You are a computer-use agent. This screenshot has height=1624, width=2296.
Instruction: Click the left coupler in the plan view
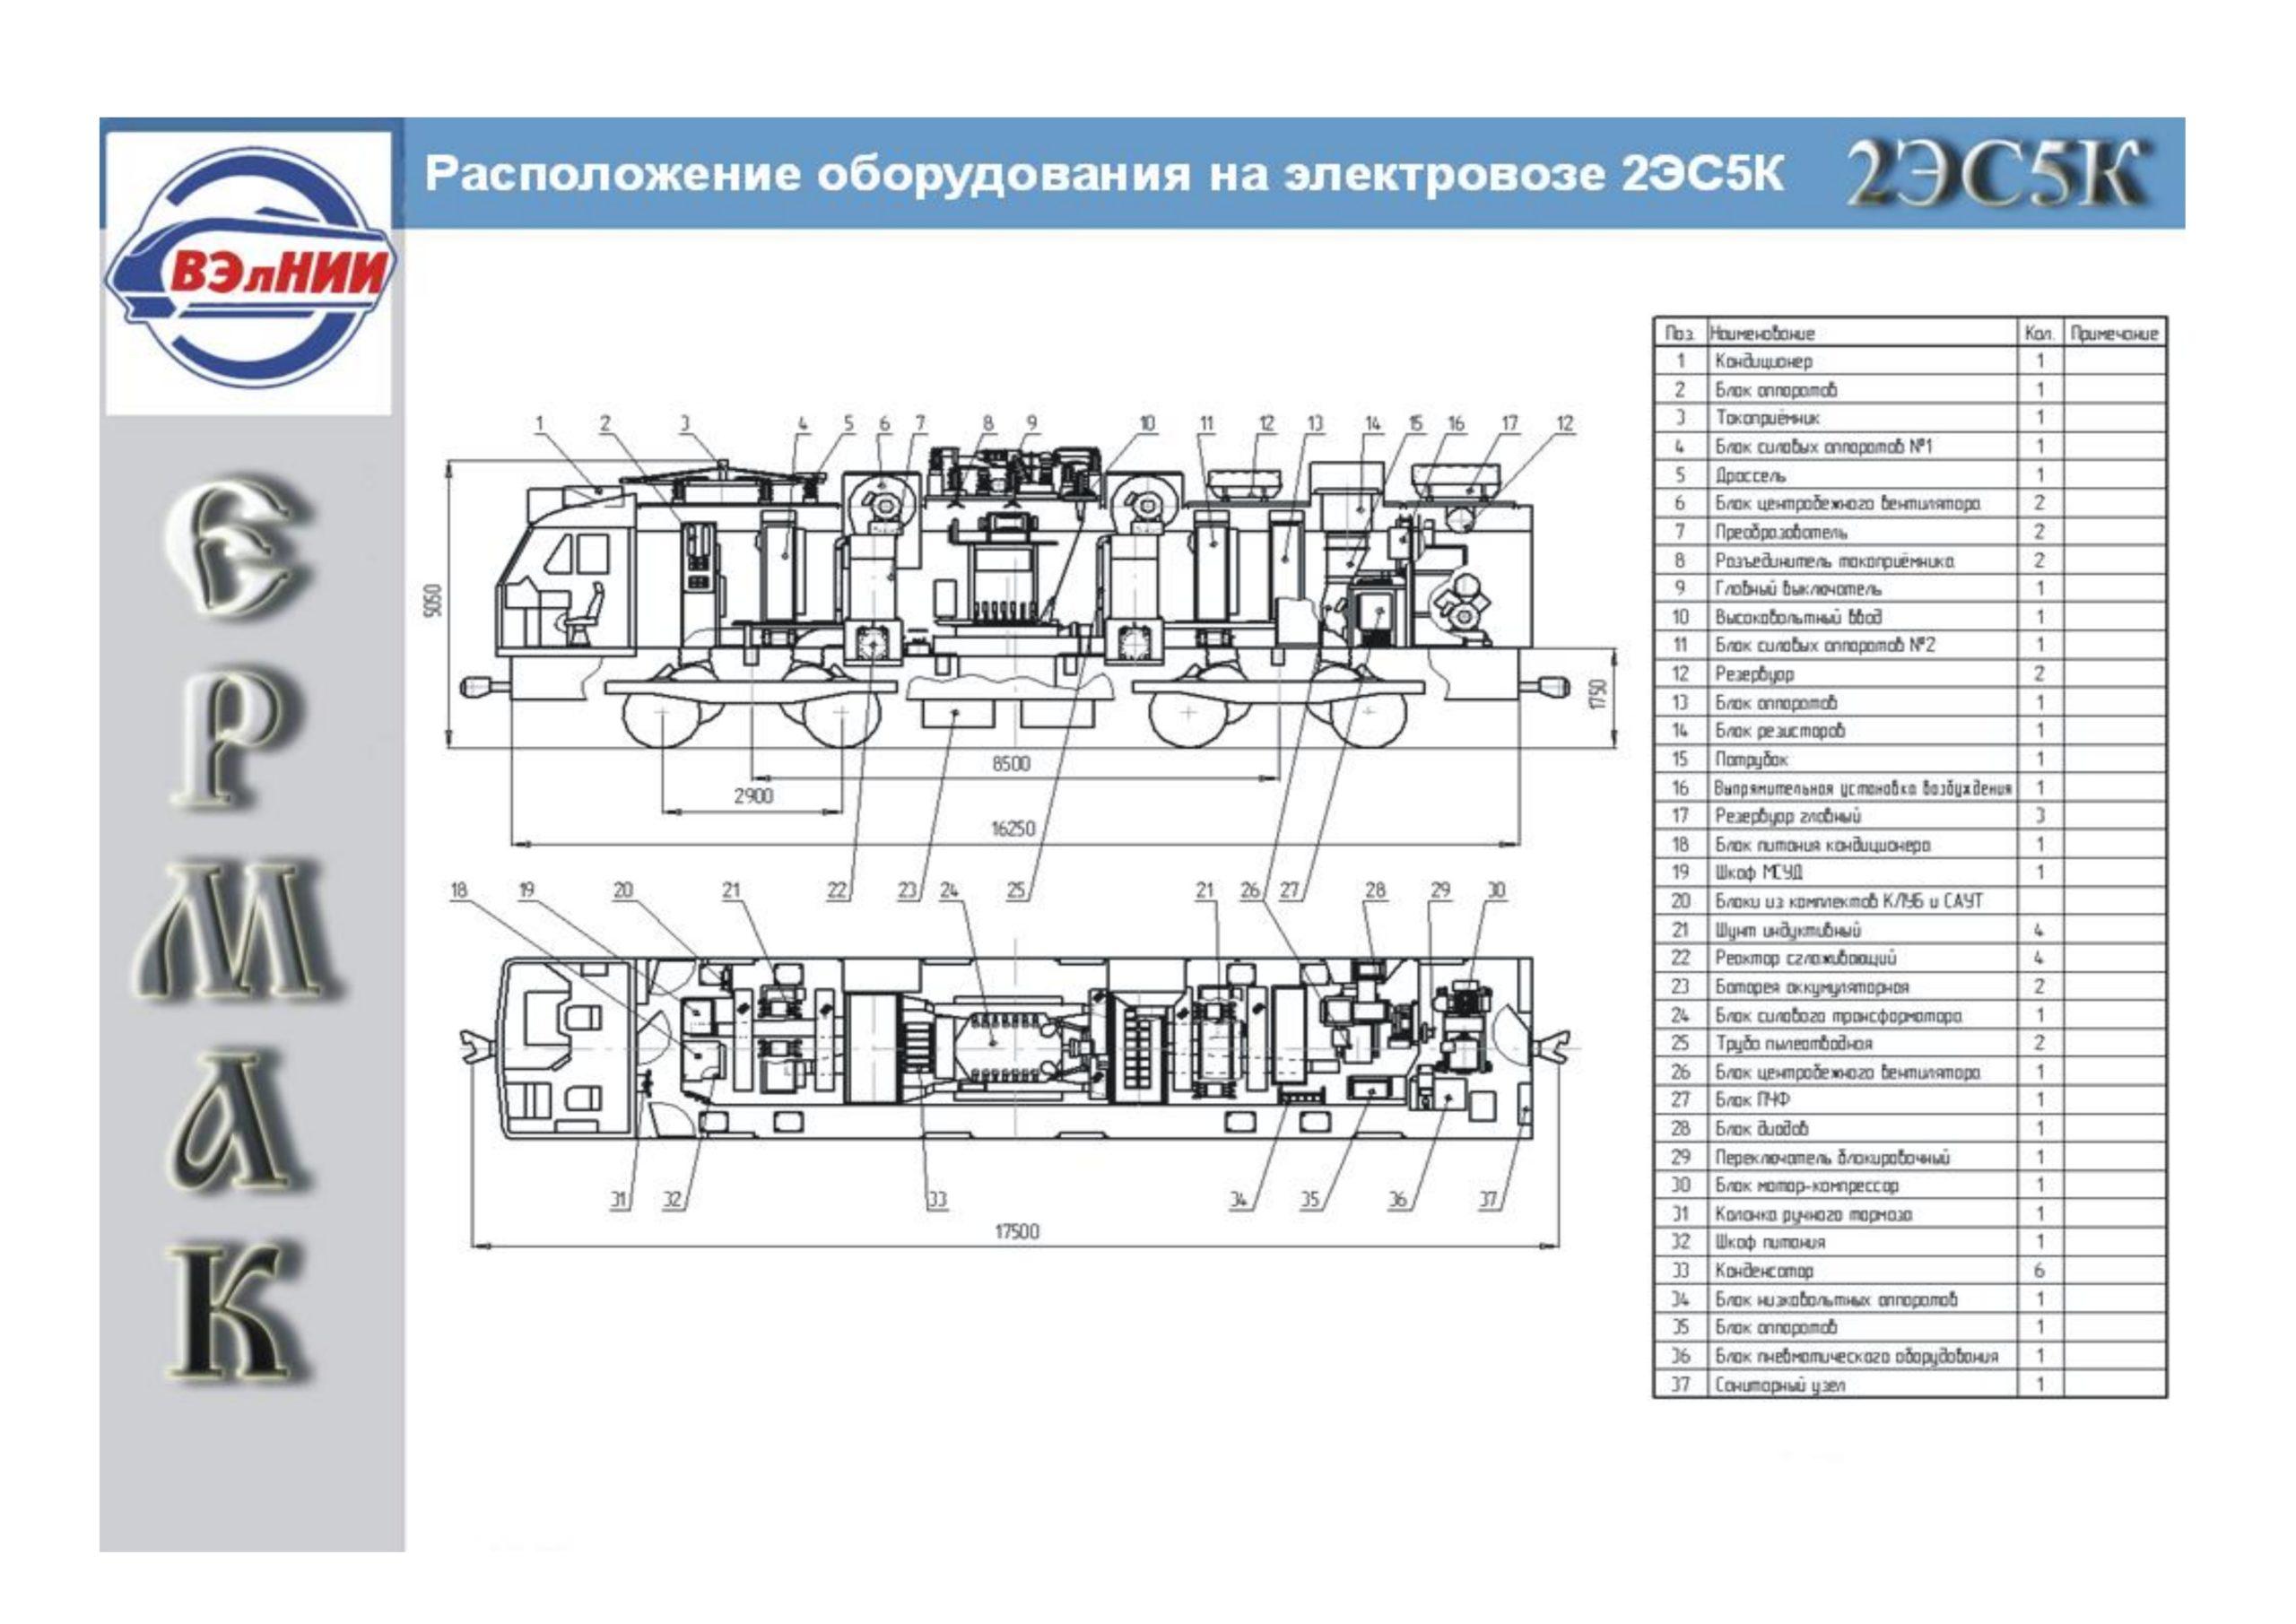tap(478, 1047)
